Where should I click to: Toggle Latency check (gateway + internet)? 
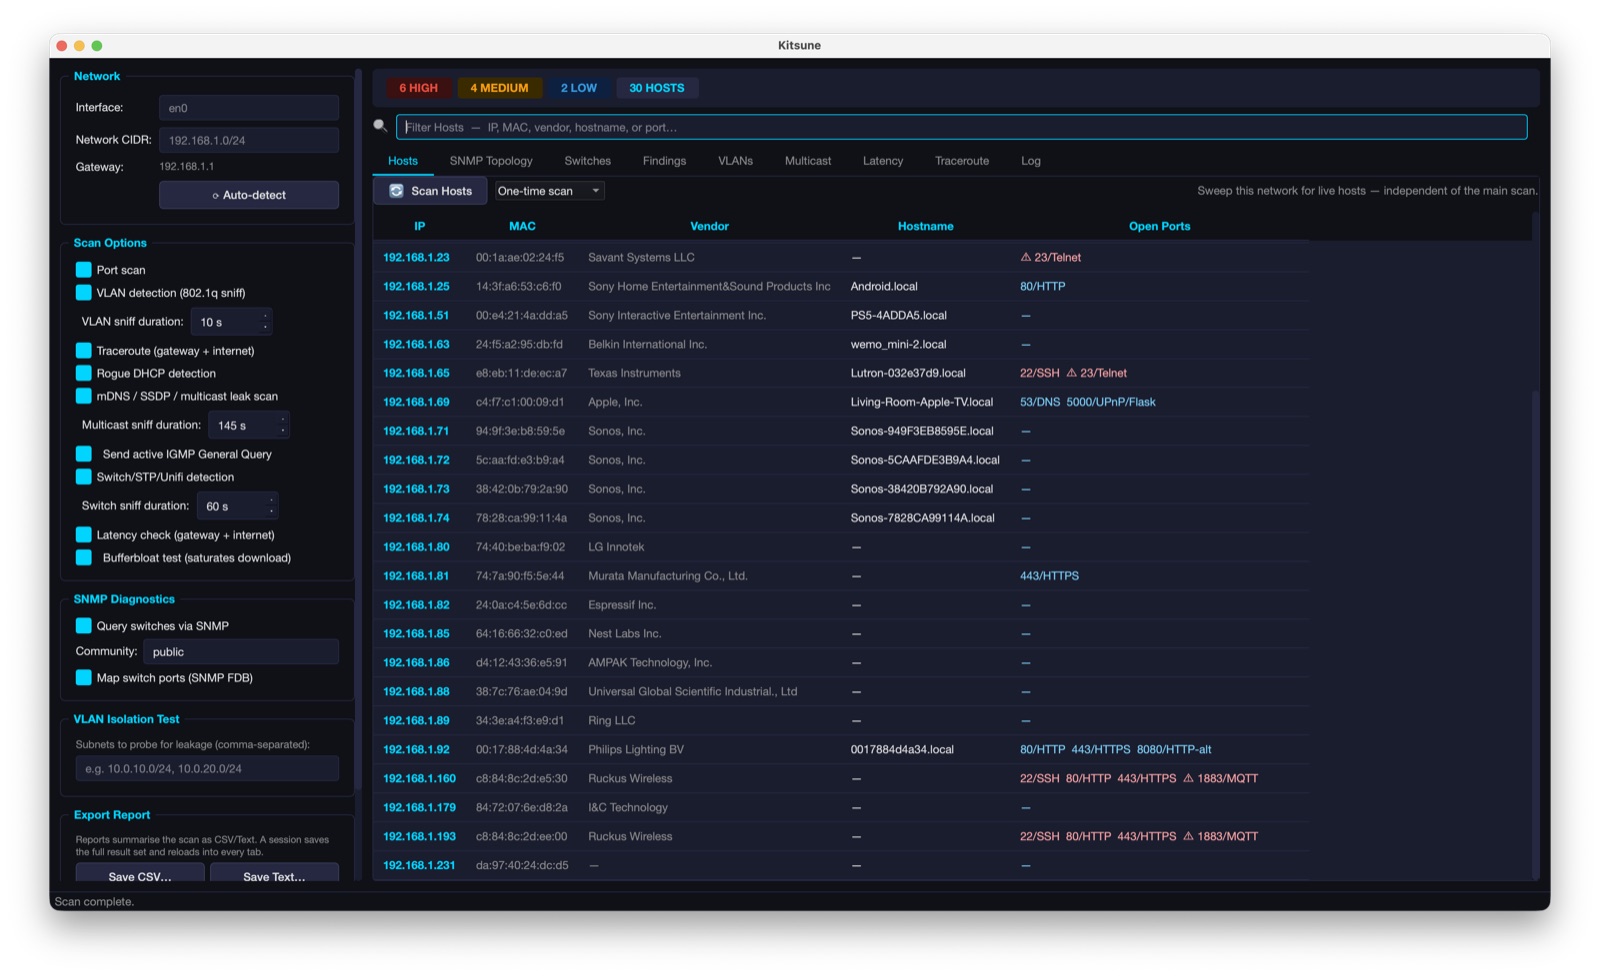84,535
